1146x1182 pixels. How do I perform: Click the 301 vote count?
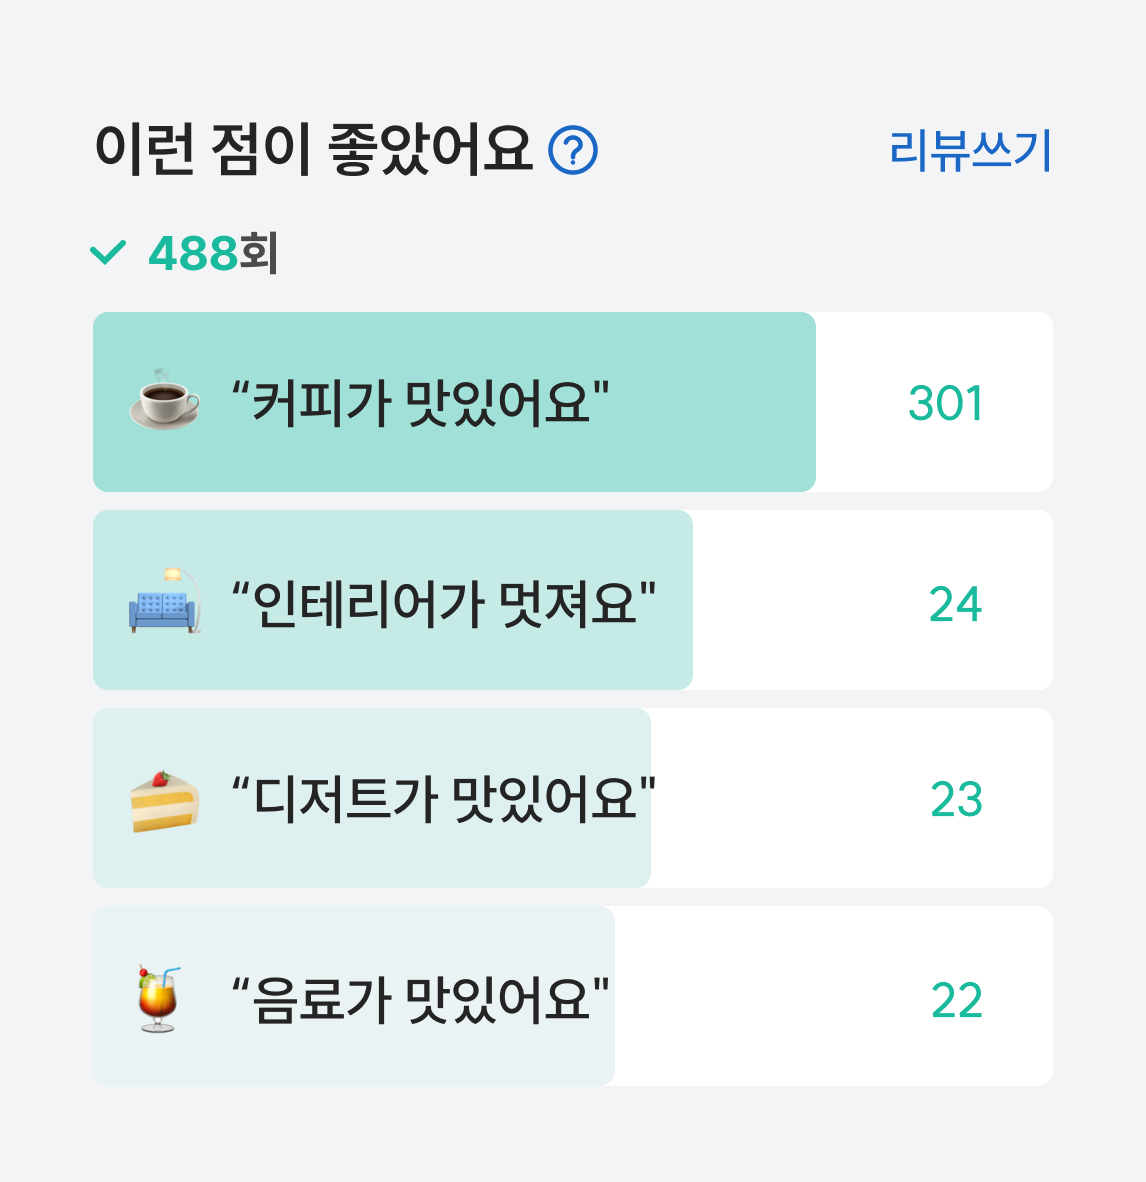click(945, 403)
